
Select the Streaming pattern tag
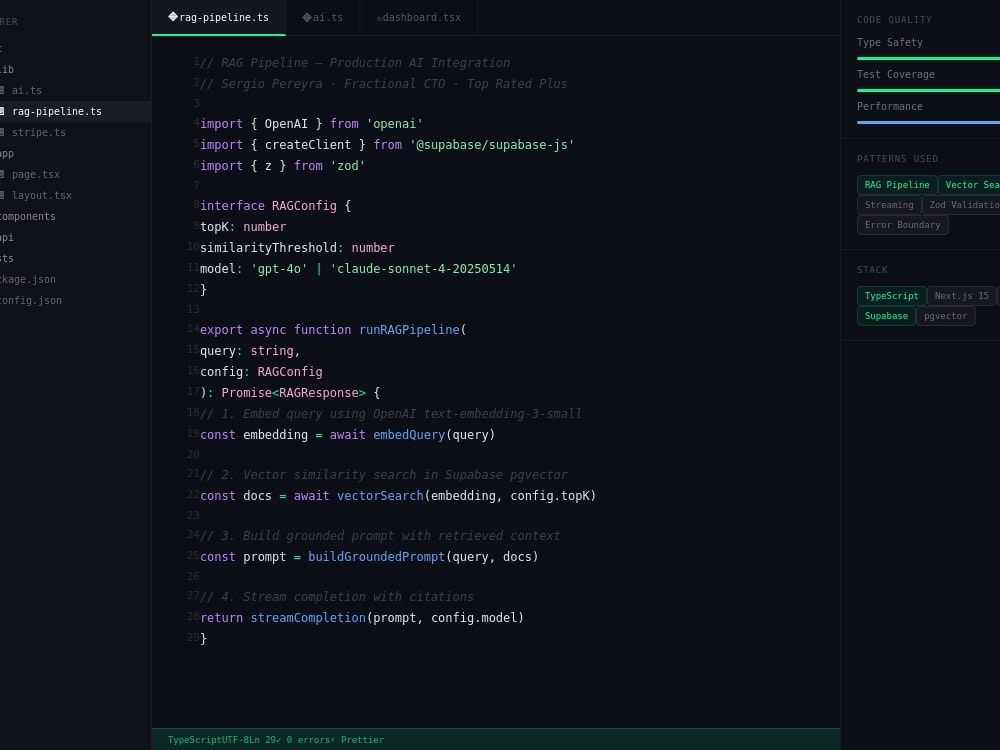pyautogui.click(x=889, y=205)
